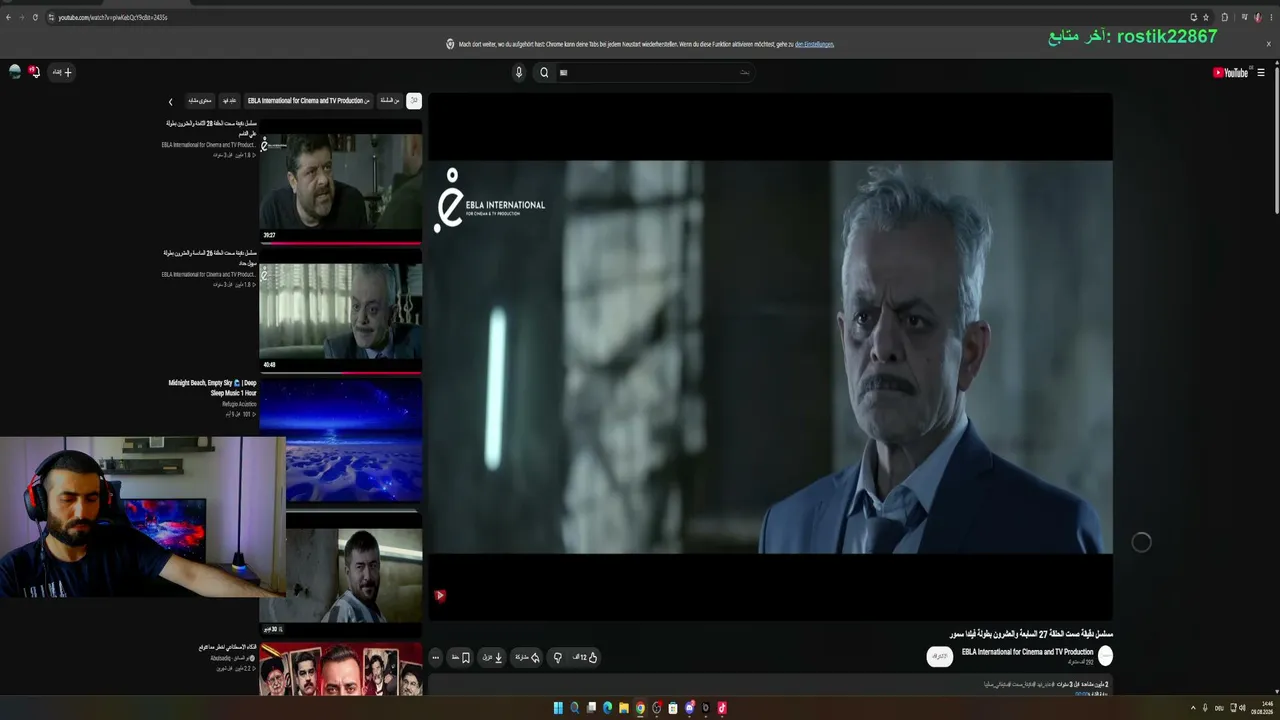Select the 'محتوى مشابه' filter chip

click(x=200, y=101)
